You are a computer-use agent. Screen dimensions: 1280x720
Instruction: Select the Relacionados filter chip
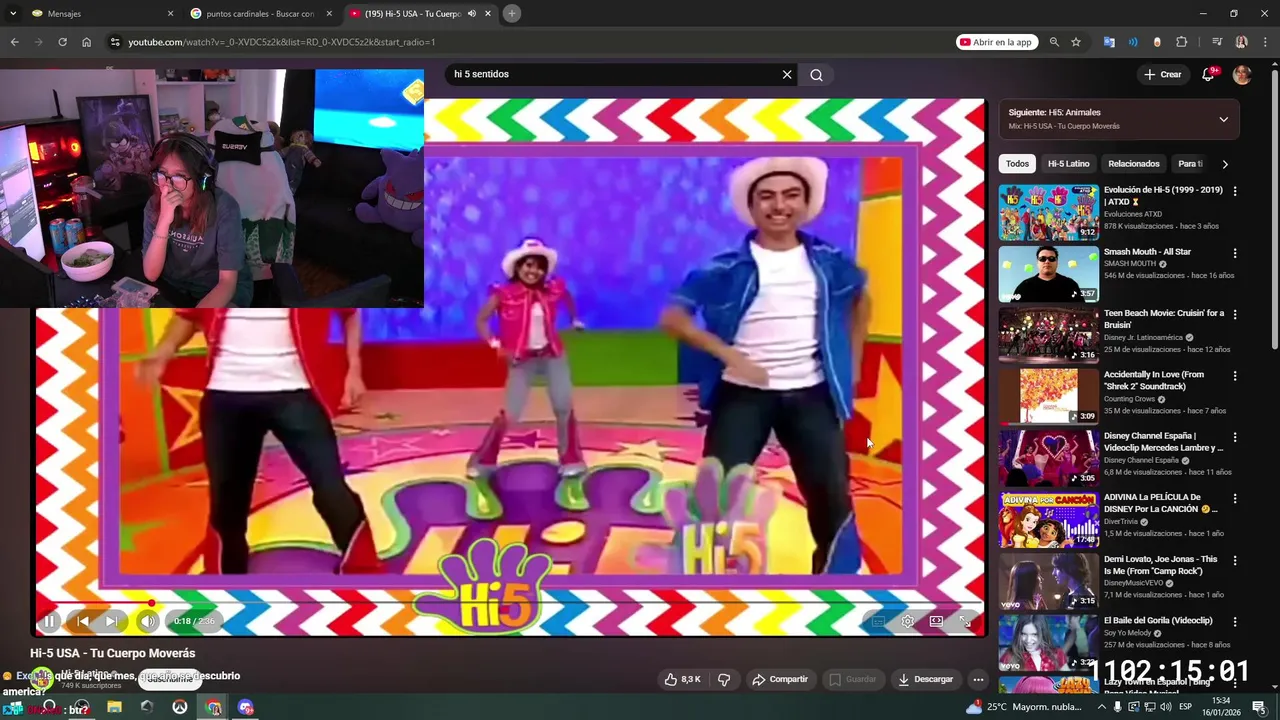pyautogui.click(x=1134, y=164)
